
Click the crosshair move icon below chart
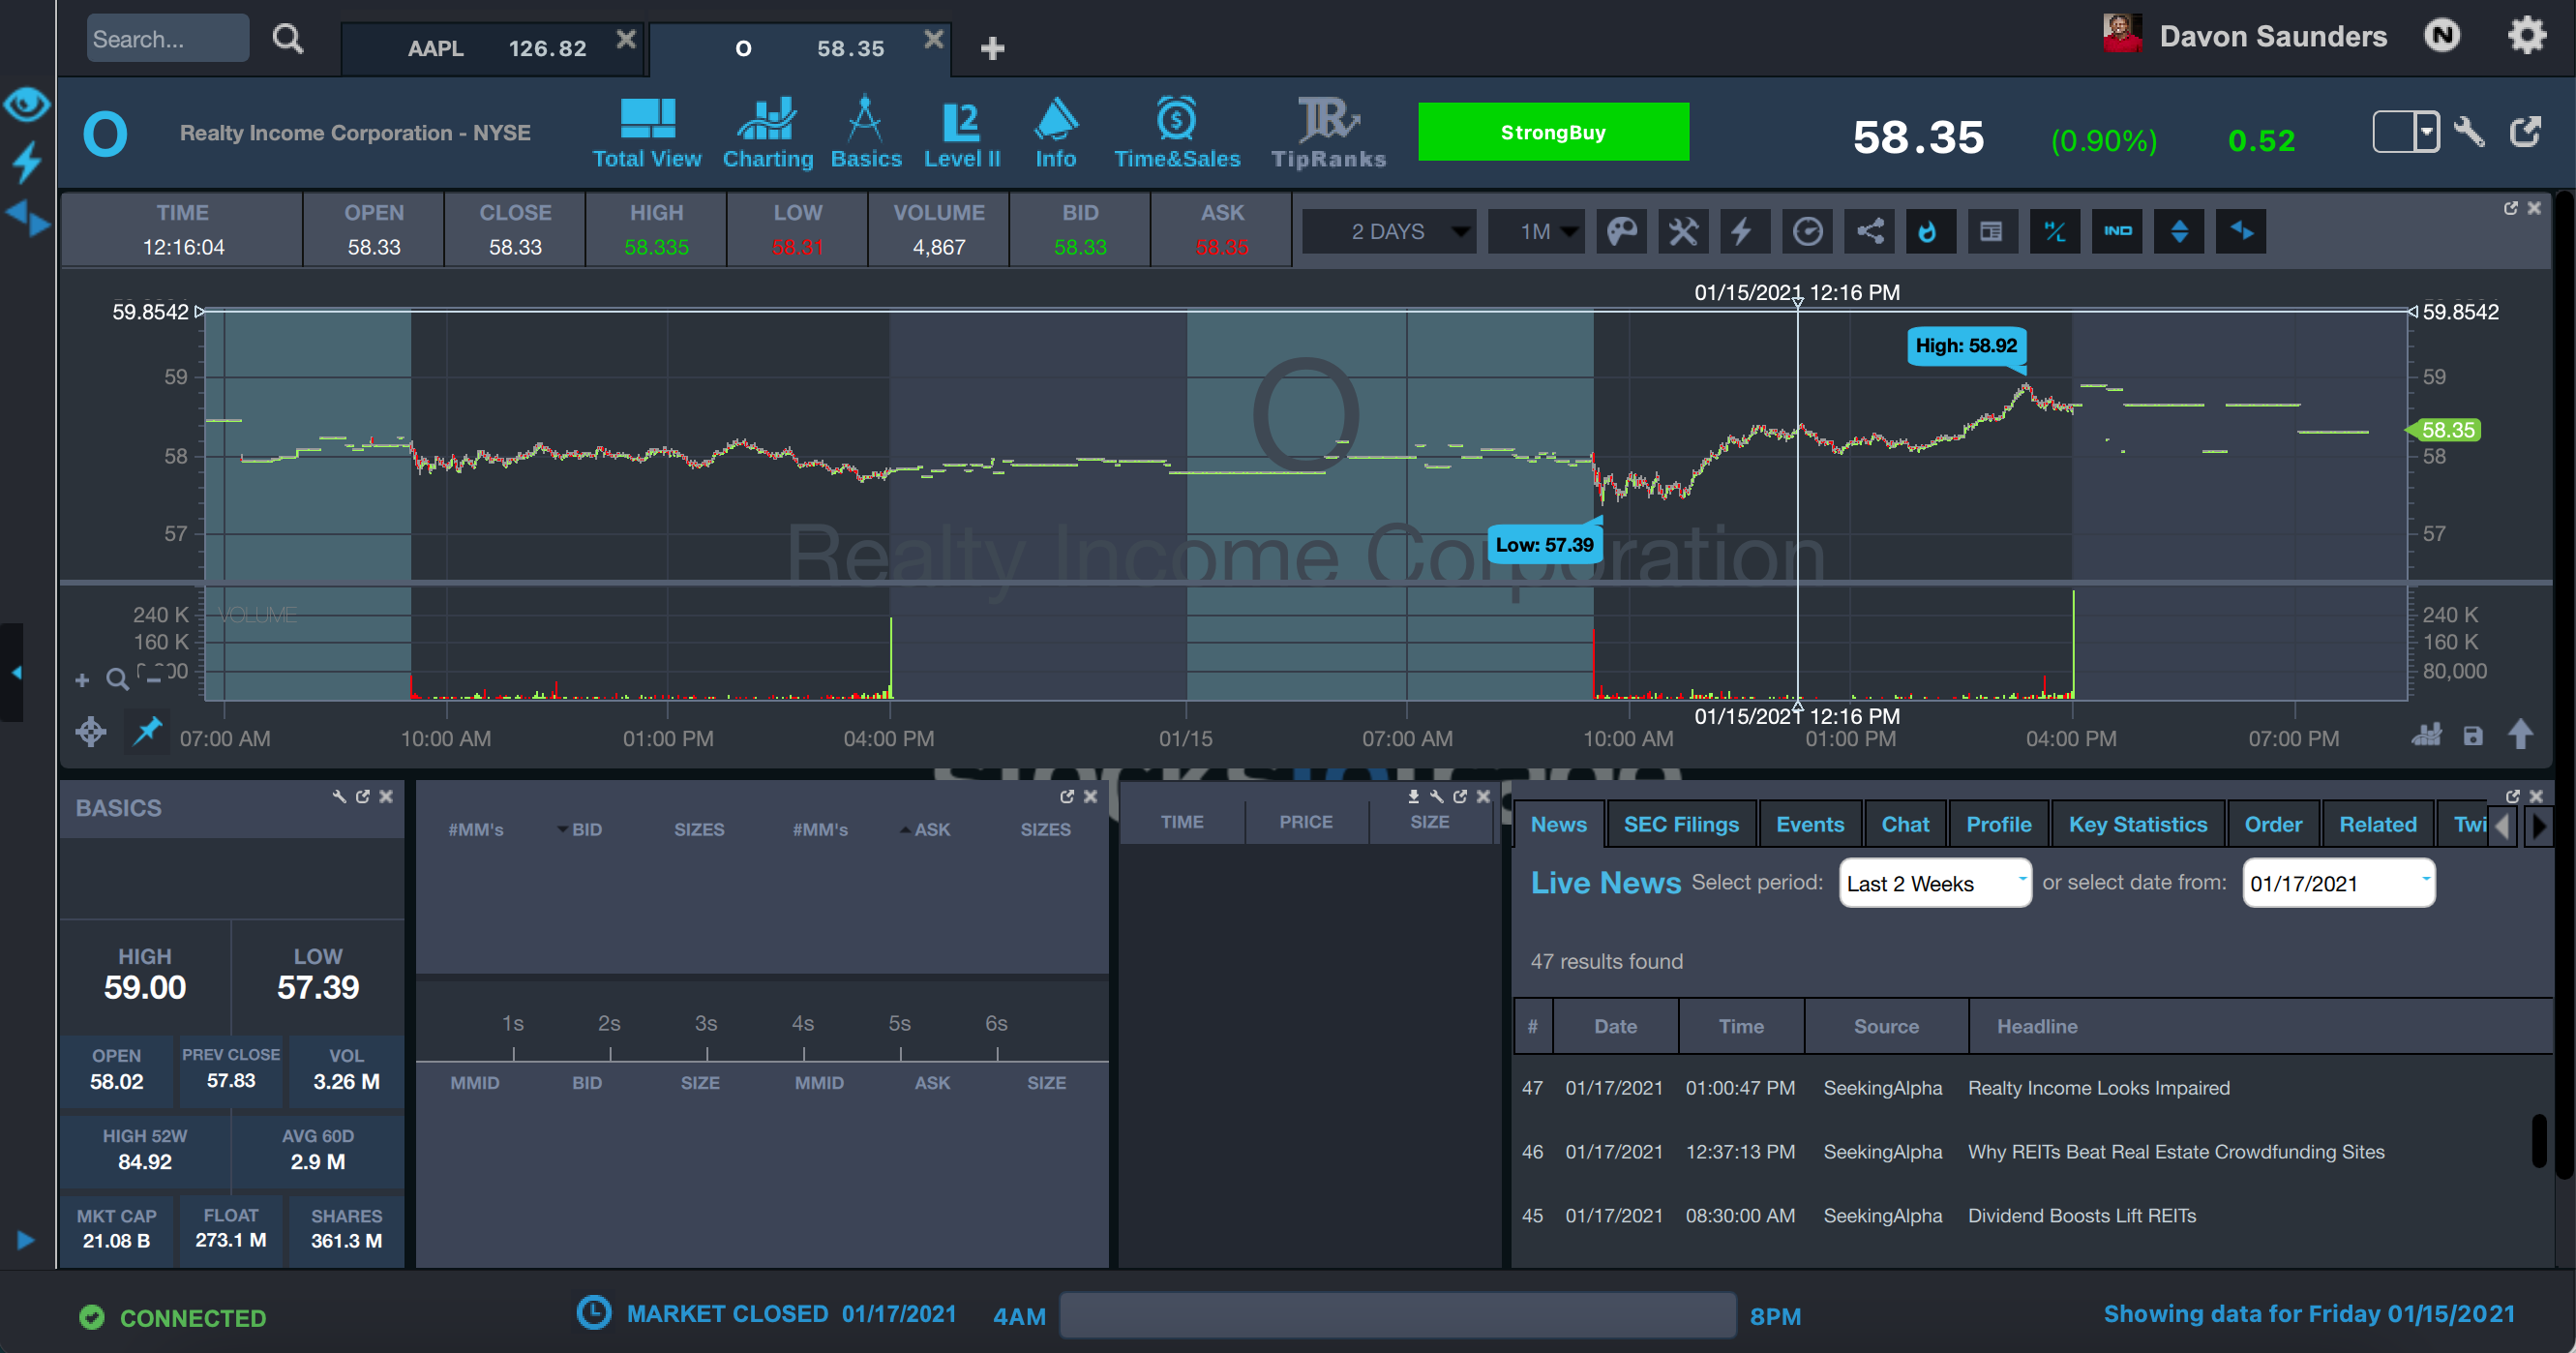pos(91,732)
